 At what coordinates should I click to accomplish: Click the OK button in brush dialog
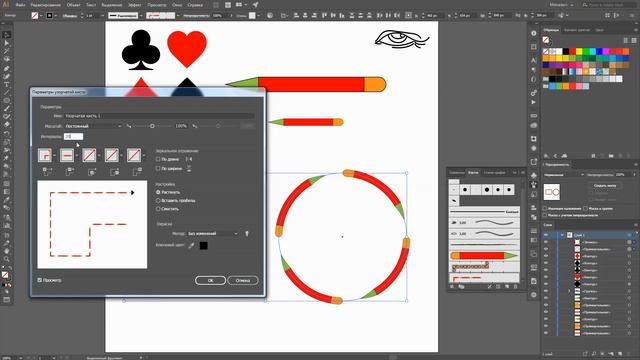[210, 280]
